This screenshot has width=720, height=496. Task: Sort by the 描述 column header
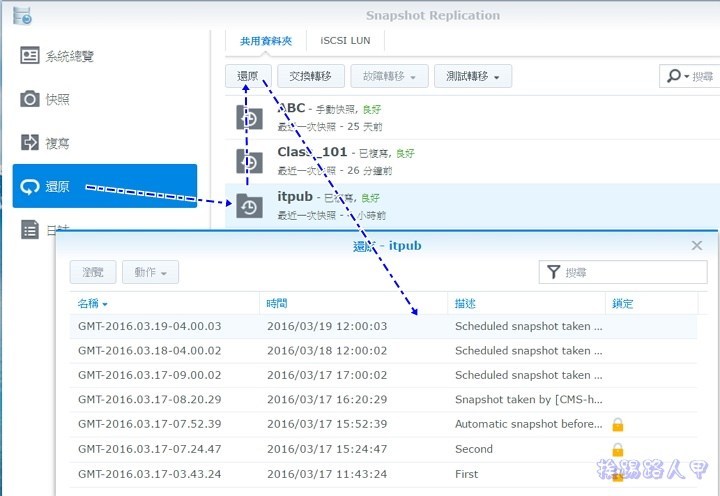[x=527, y=304]
